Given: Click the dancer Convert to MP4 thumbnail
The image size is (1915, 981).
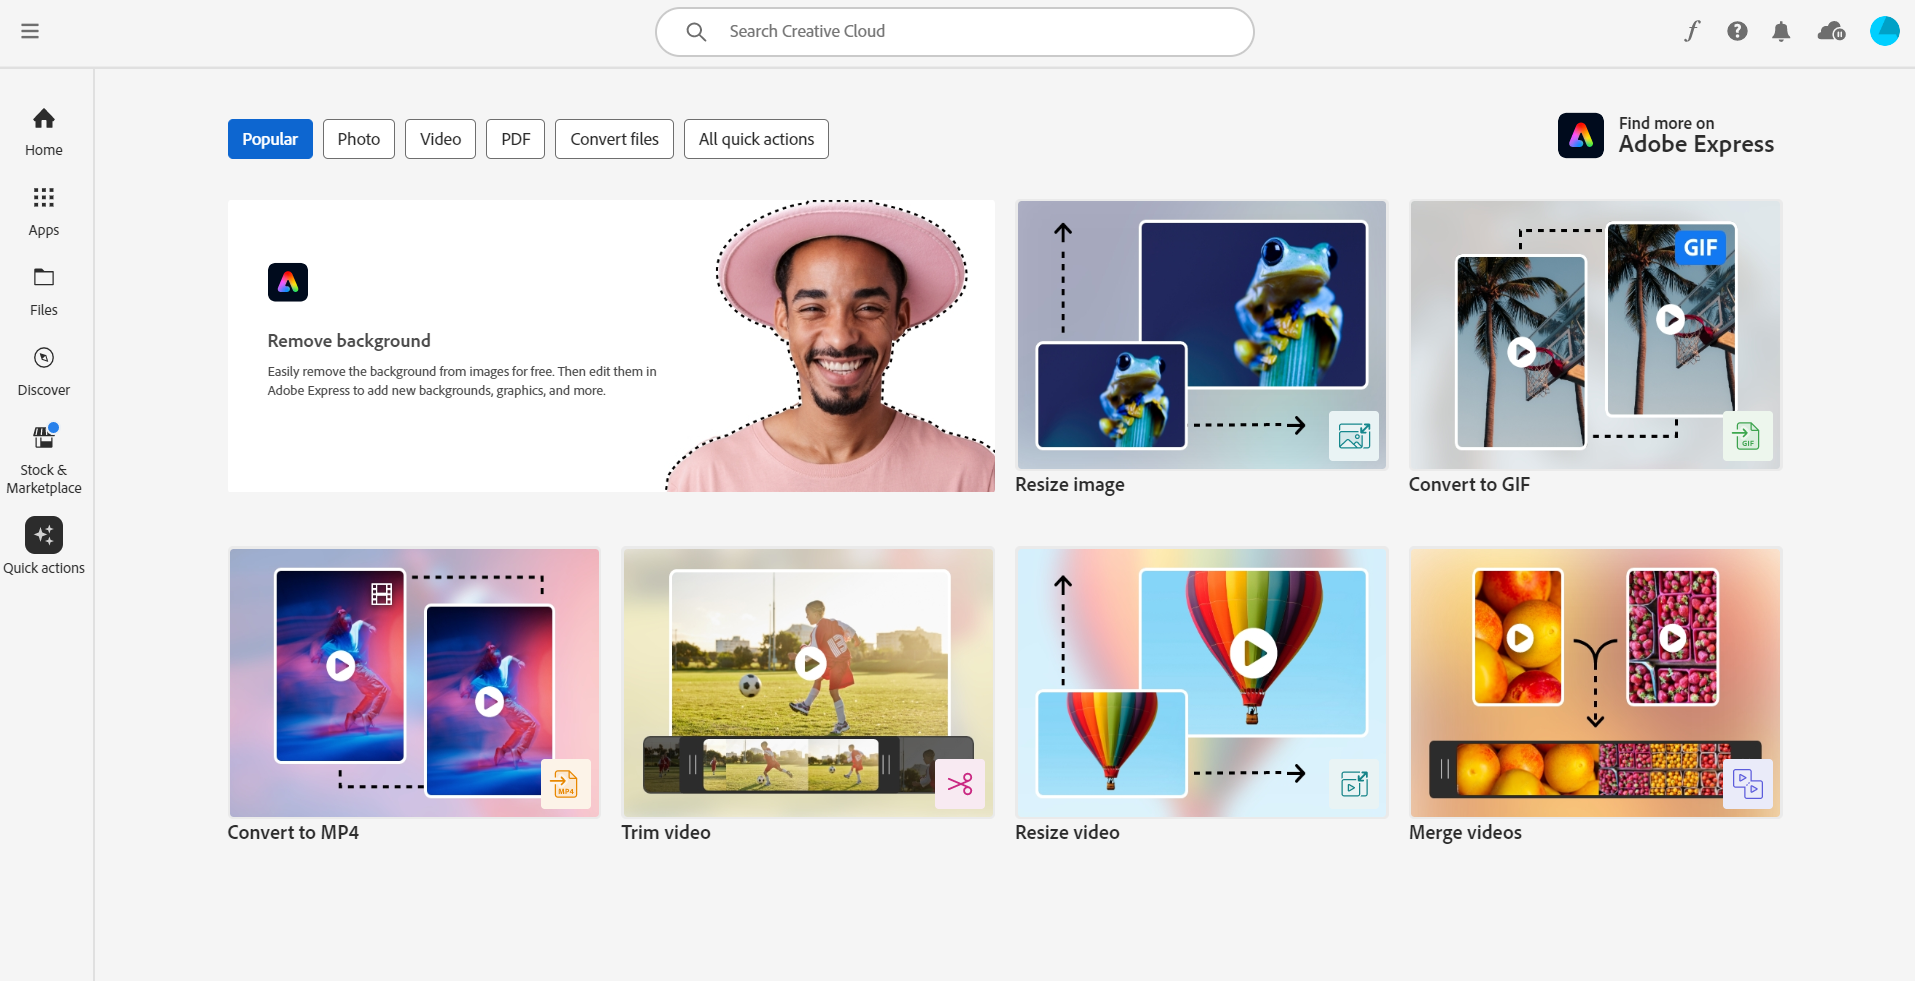Looking at the screenshot, I should coord(414,683).
